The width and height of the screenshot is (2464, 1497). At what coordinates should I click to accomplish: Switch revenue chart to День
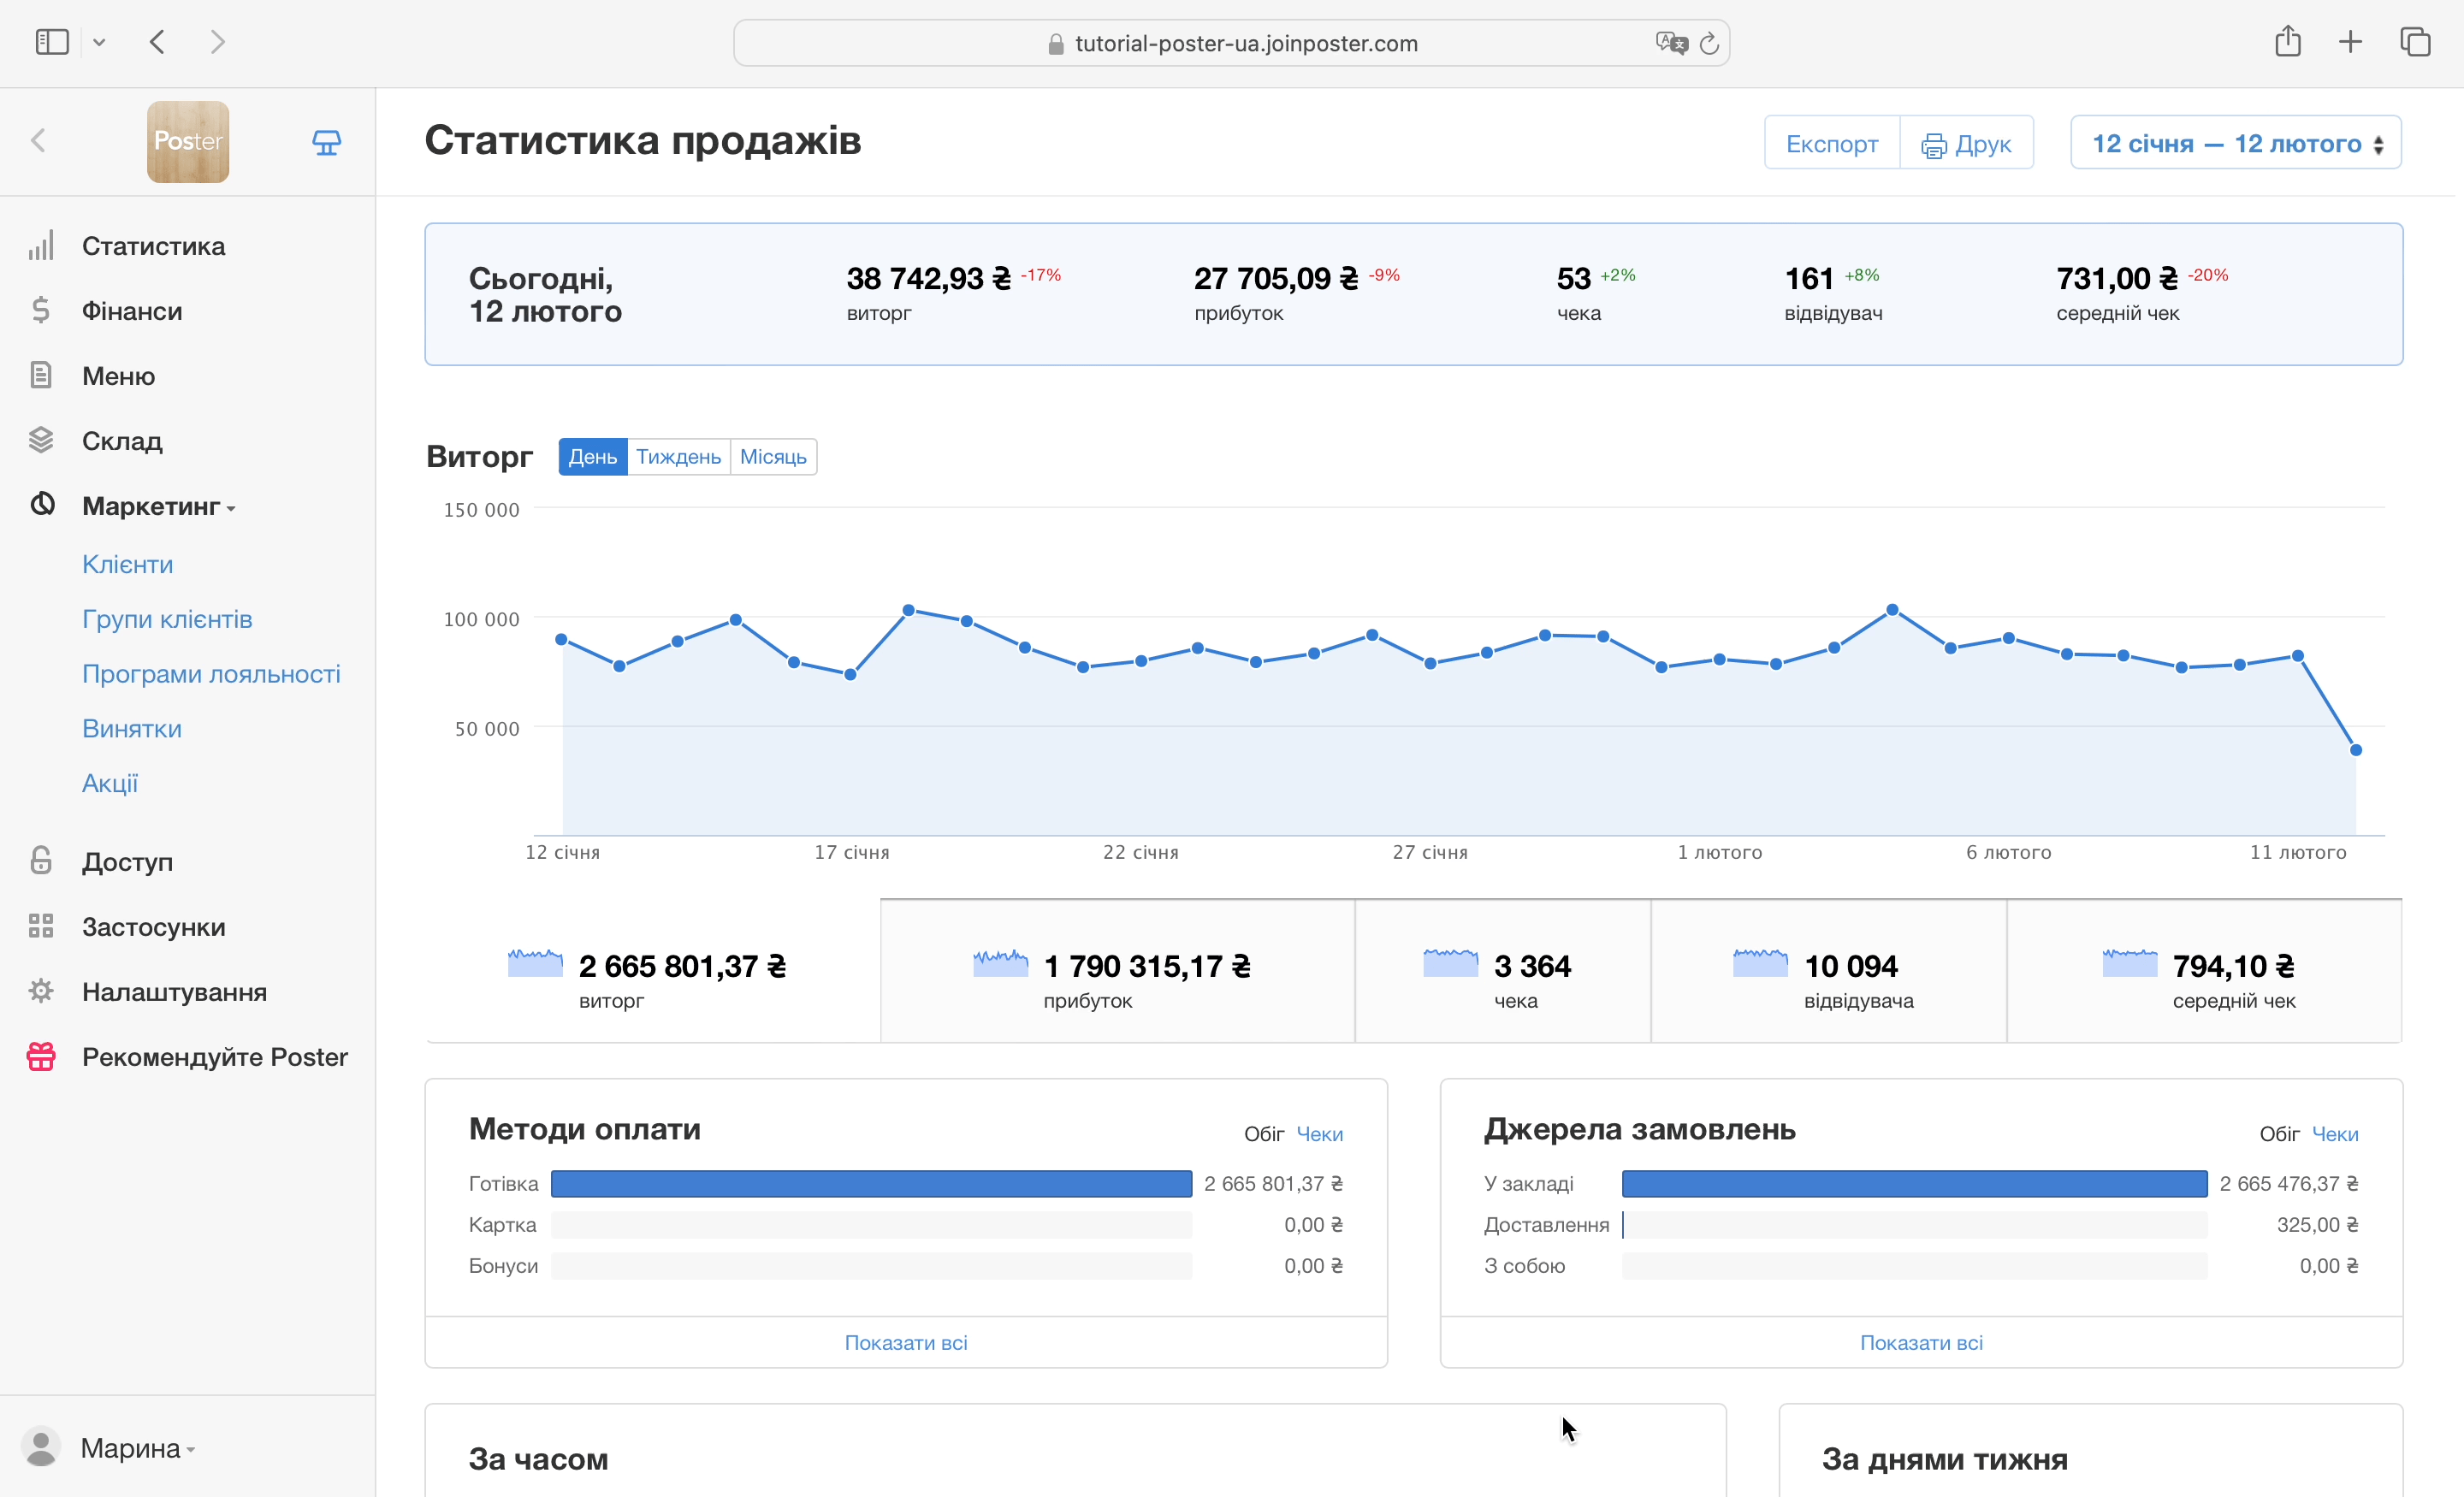coord(593,457)
